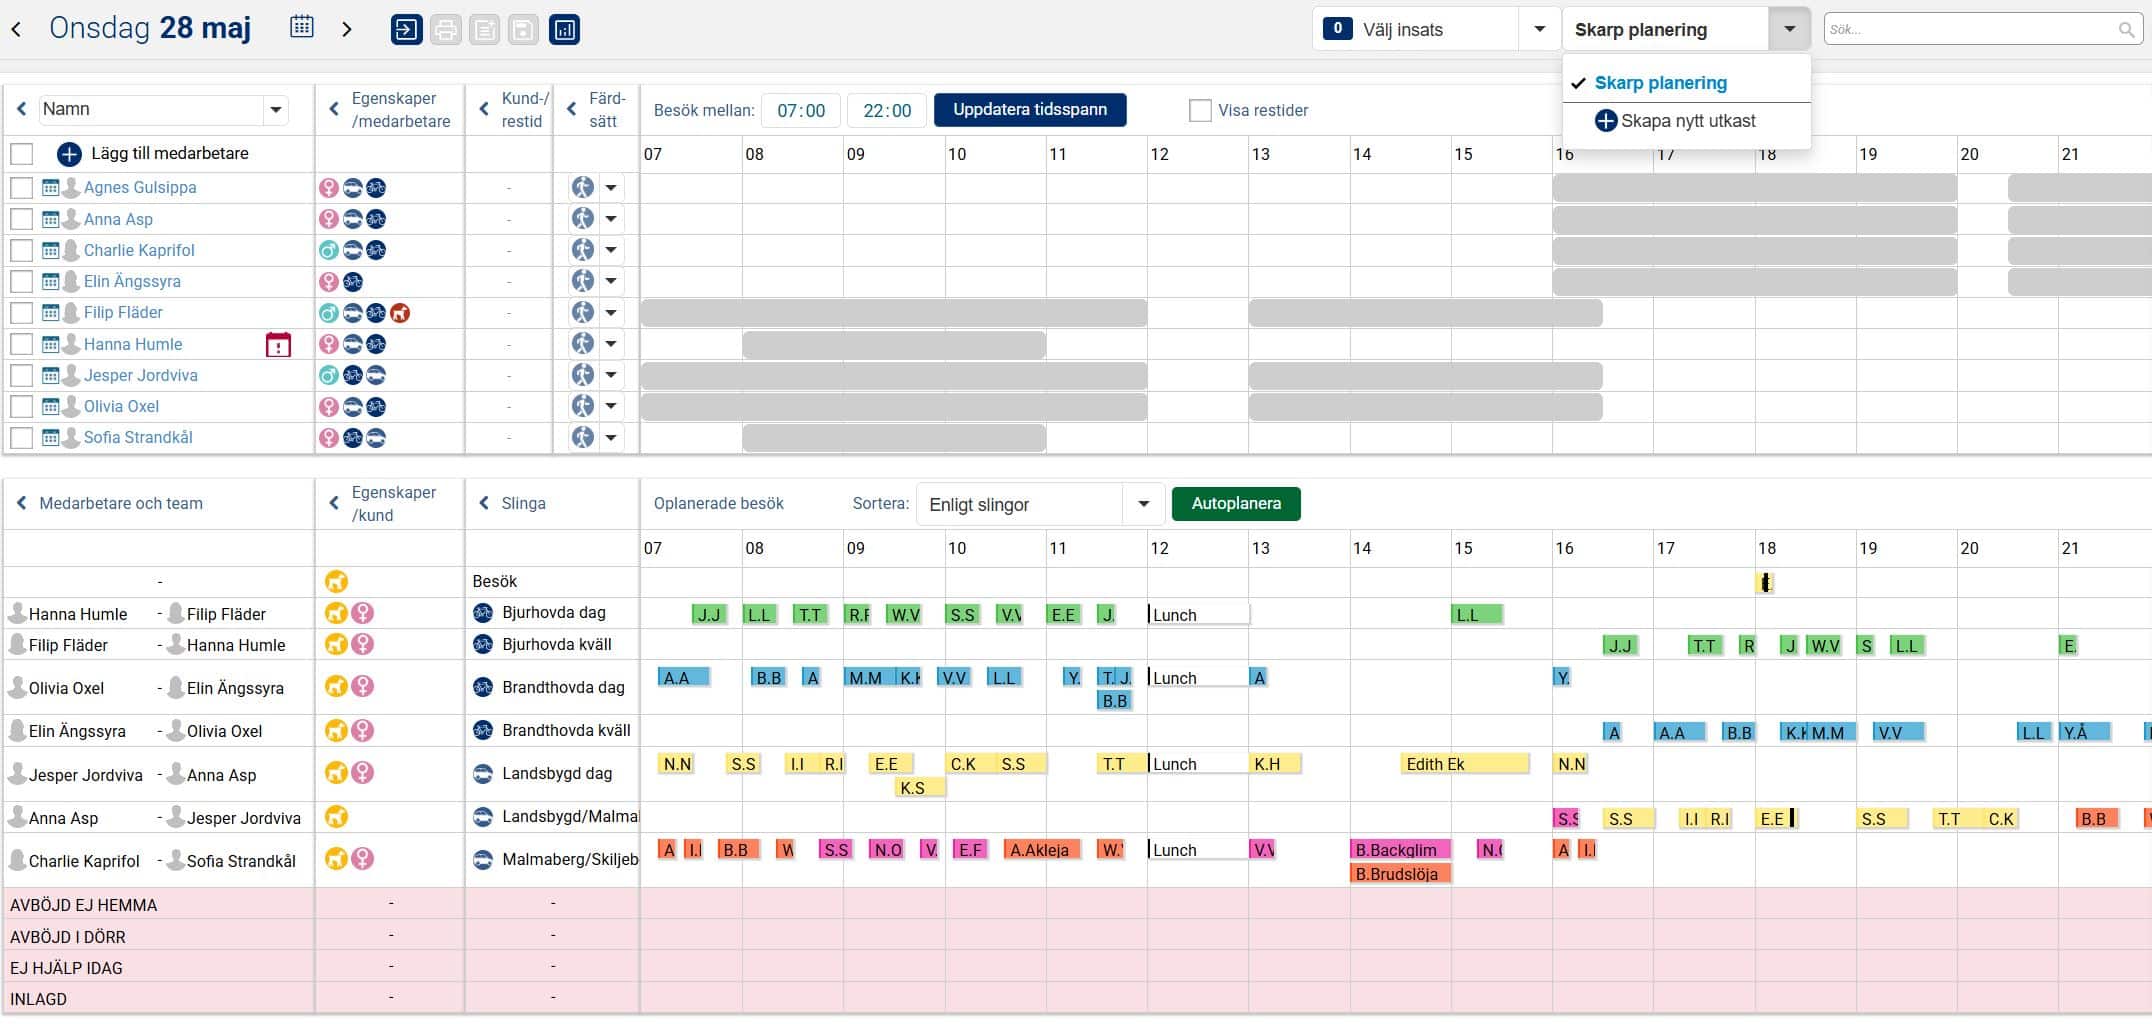
Task: Click the dog icon on Filip Fläder's row
Action: point(400,313)
